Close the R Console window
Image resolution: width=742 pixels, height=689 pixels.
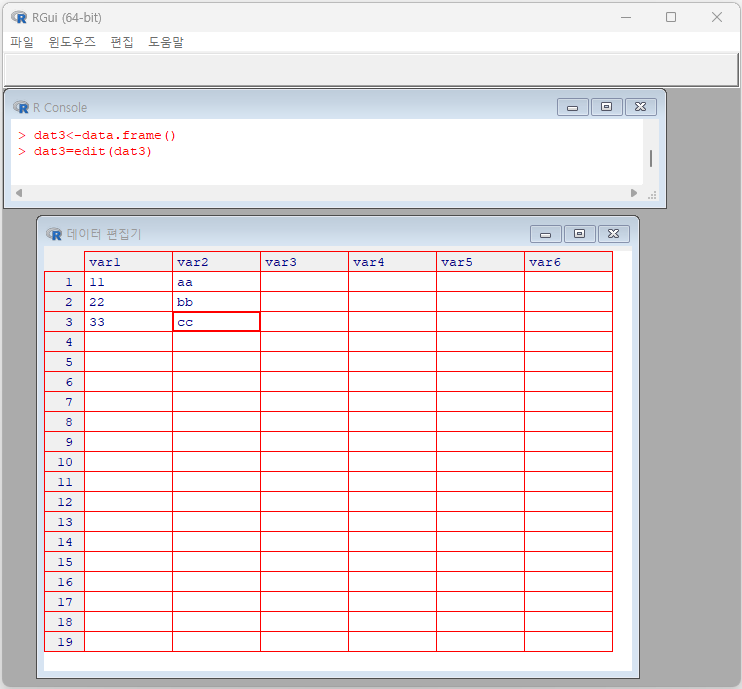641,107
